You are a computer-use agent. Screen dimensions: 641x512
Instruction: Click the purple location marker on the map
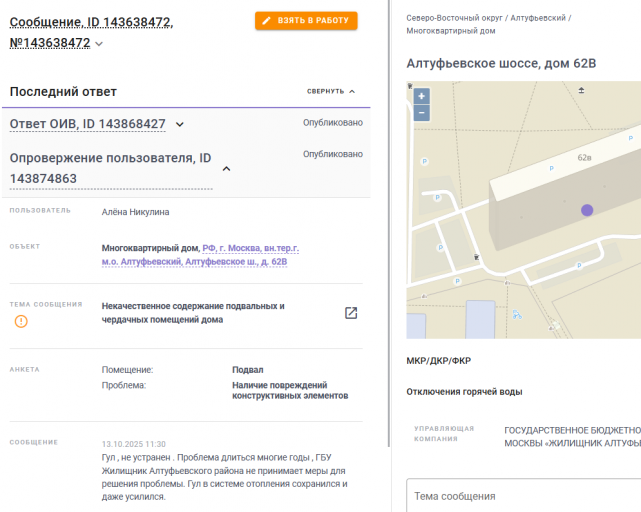pos(587,210)
